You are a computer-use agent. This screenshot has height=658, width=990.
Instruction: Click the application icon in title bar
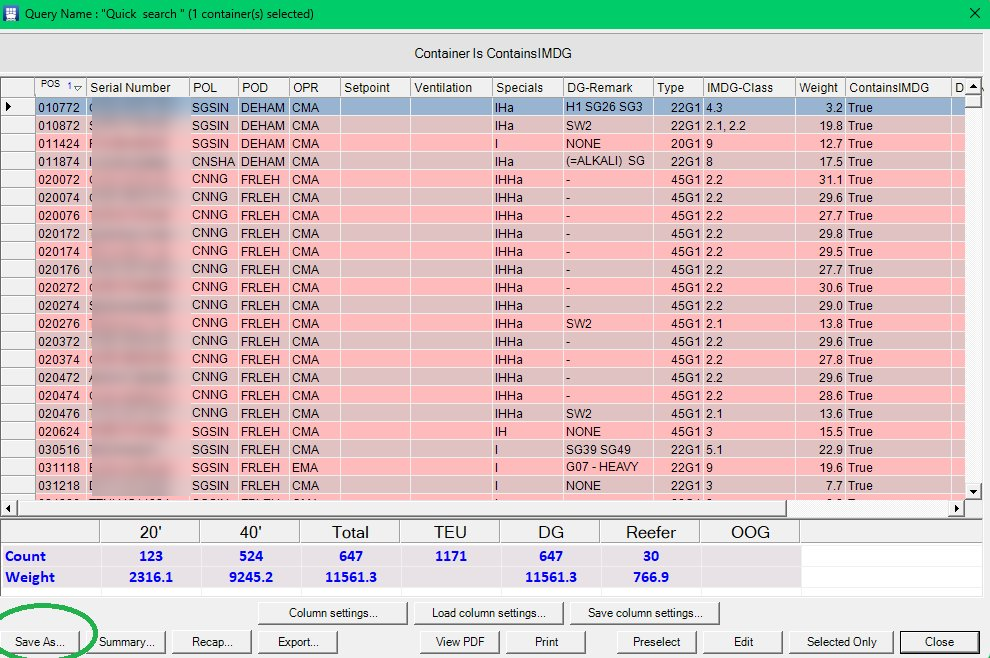pyautogui.click(x=11, y=13)
